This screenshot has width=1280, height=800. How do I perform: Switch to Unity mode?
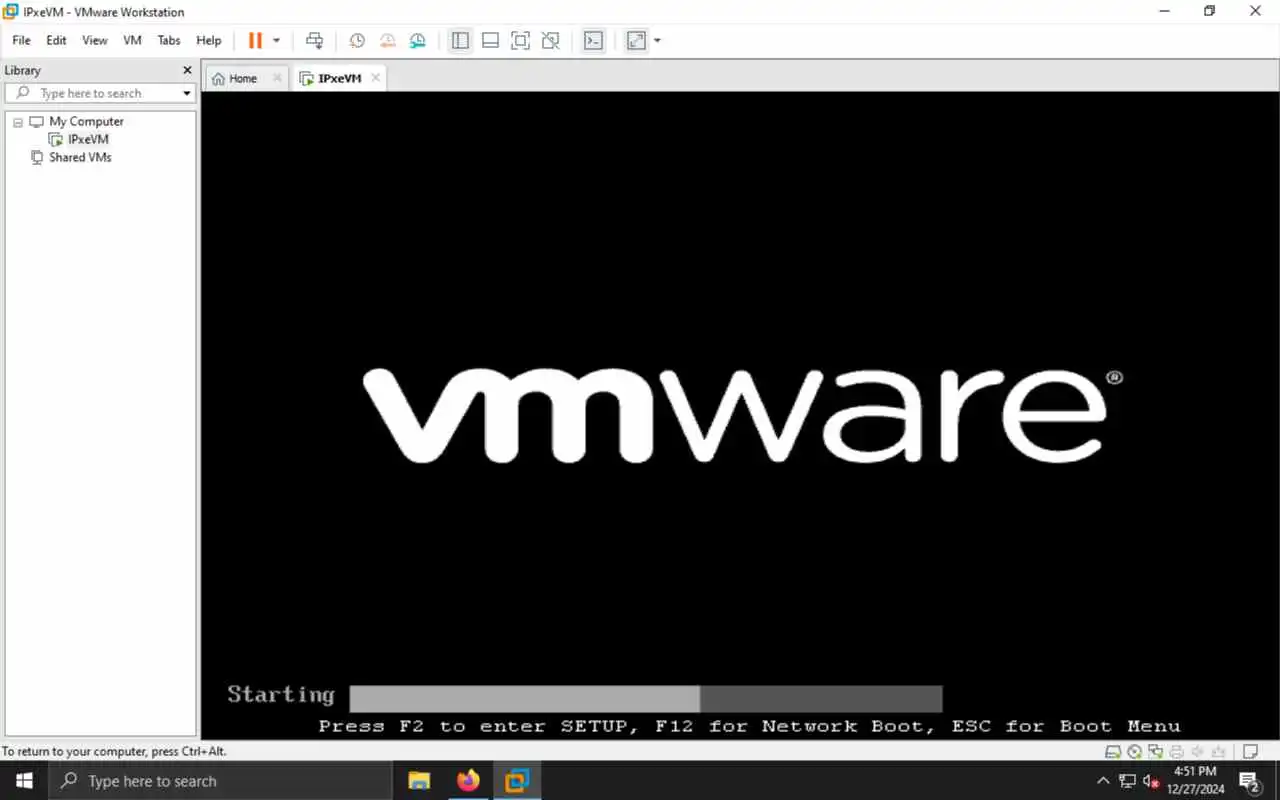click(550, 40)
